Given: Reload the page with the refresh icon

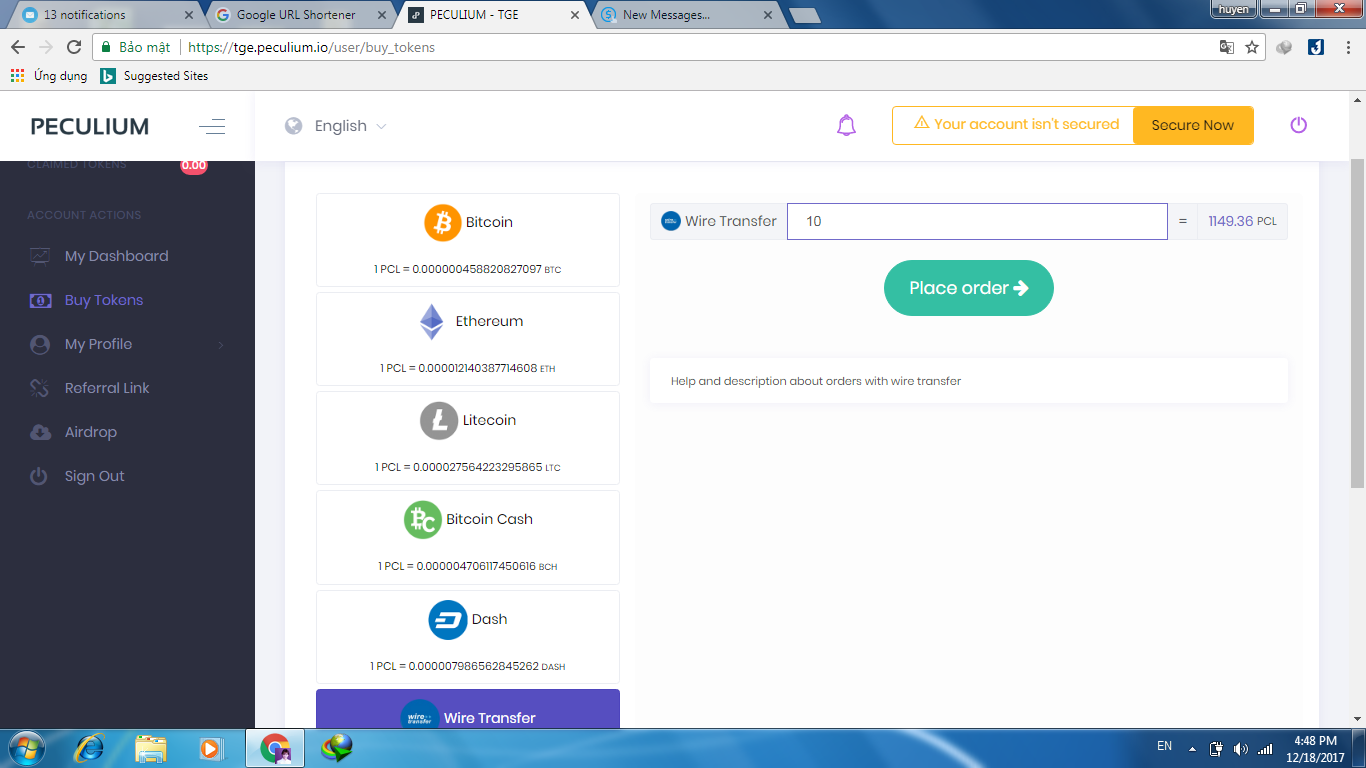Looking at the screenshot, I should (73, 47).
